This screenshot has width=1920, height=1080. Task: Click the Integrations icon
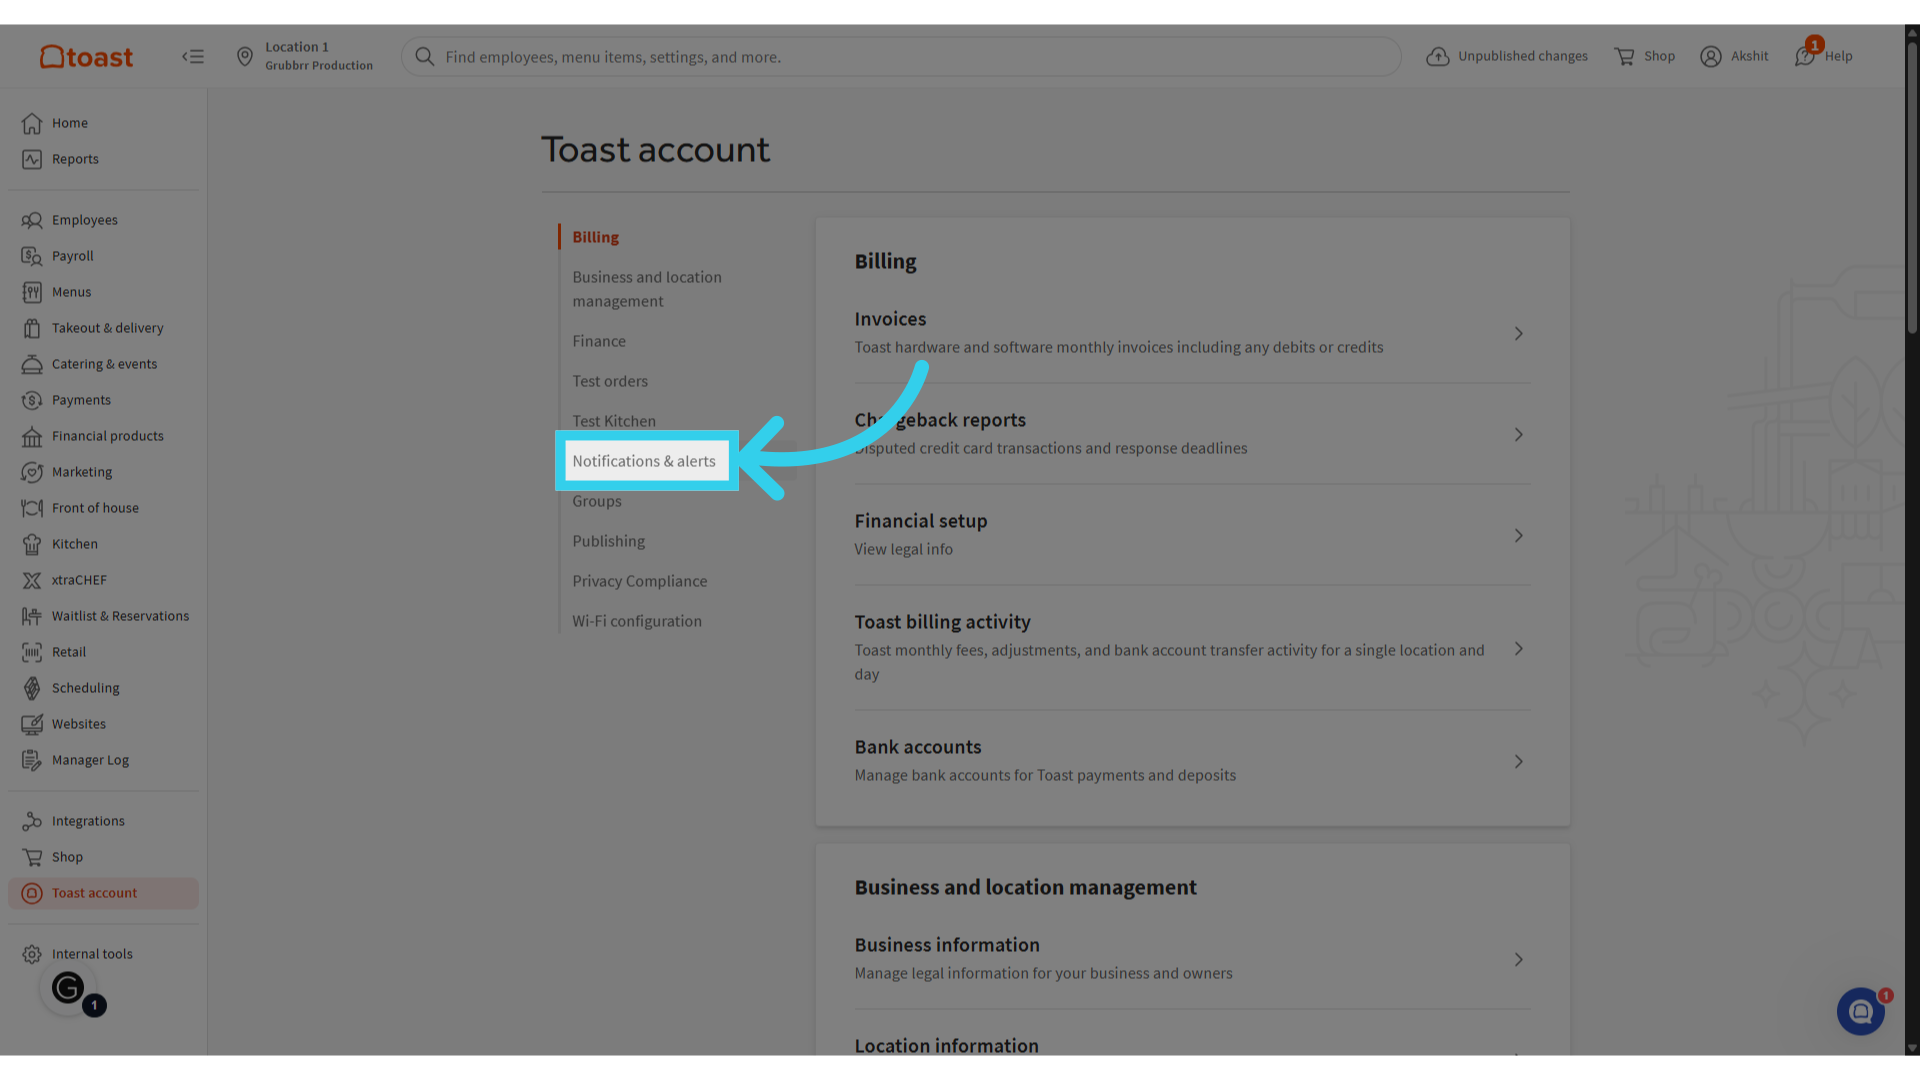click(x=32, y=821)
